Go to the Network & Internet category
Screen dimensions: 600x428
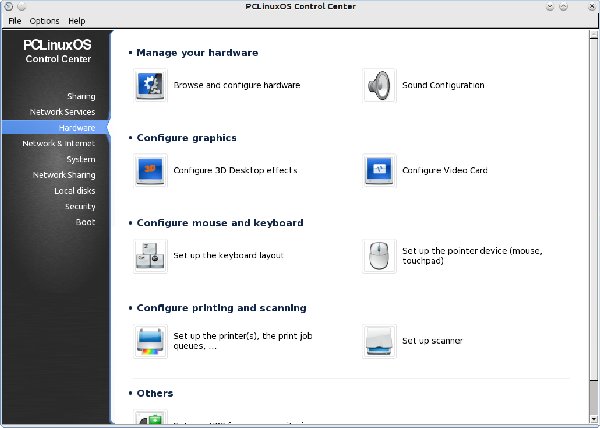59,143
